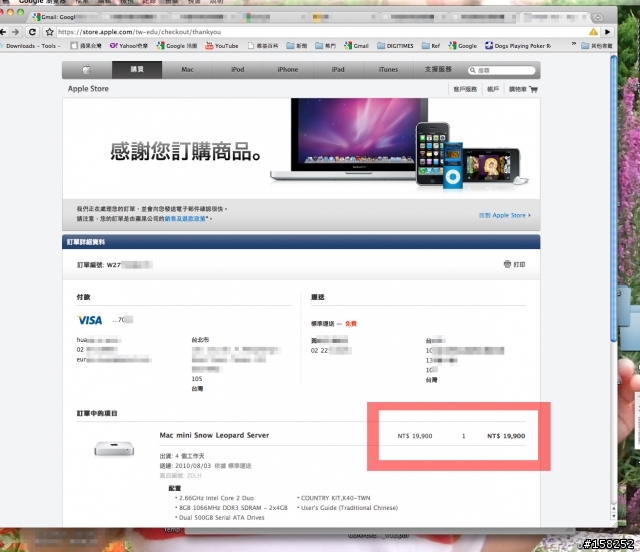Viewport: 640px width, 552px height.
Task: Click COUNTRY KIT,K40-TWN text
Action: [336, 498]
